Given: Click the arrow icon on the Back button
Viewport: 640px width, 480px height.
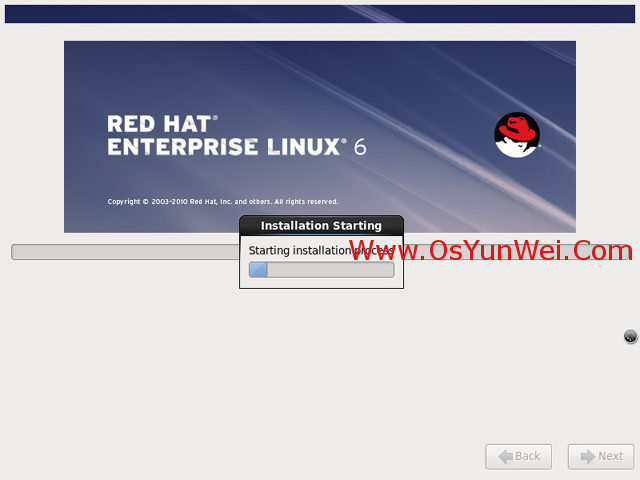Looking at the screenshot, I should [506, 456].
